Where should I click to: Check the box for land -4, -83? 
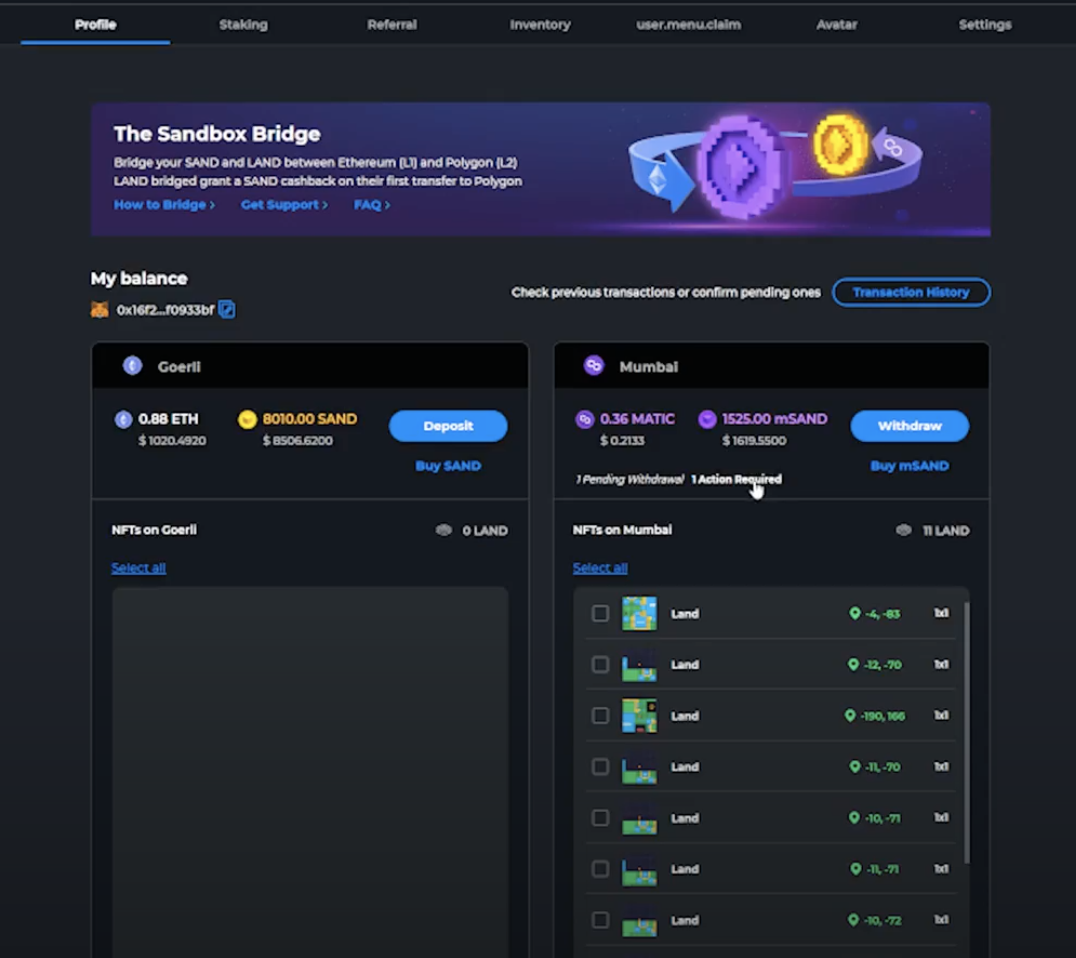(600, 614)
